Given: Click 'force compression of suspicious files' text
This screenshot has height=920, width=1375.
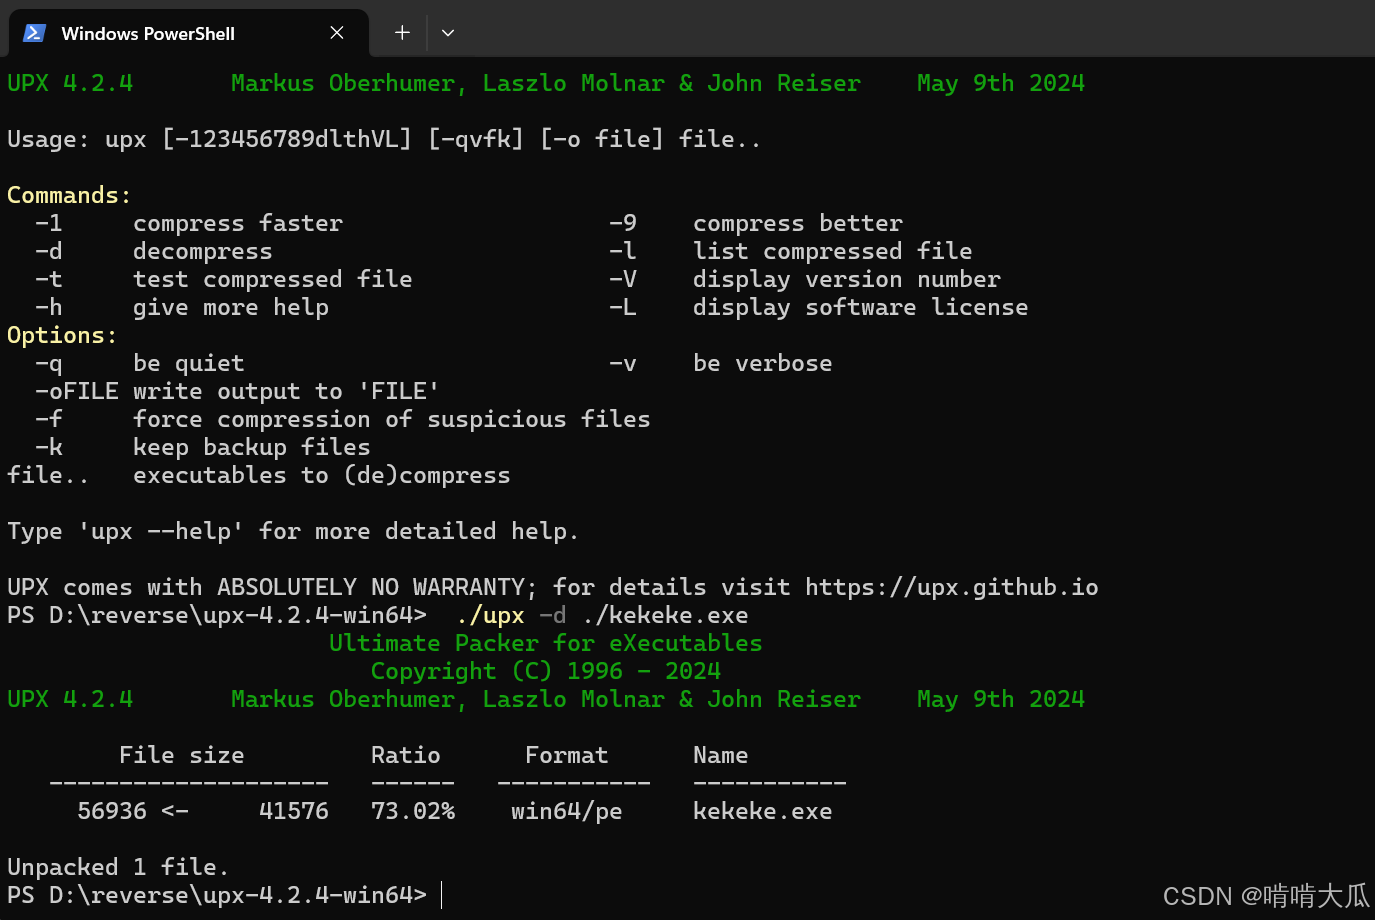Looking at the screenshot, I should [x=392, y=419].
